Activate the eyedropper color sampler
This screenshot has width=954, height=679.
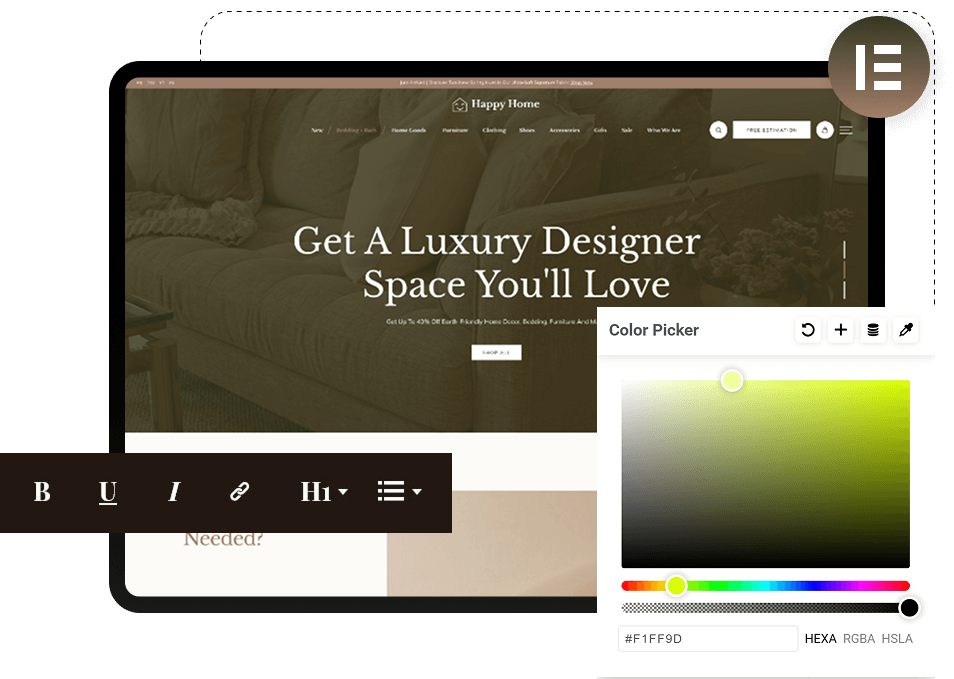click(906, 330)
